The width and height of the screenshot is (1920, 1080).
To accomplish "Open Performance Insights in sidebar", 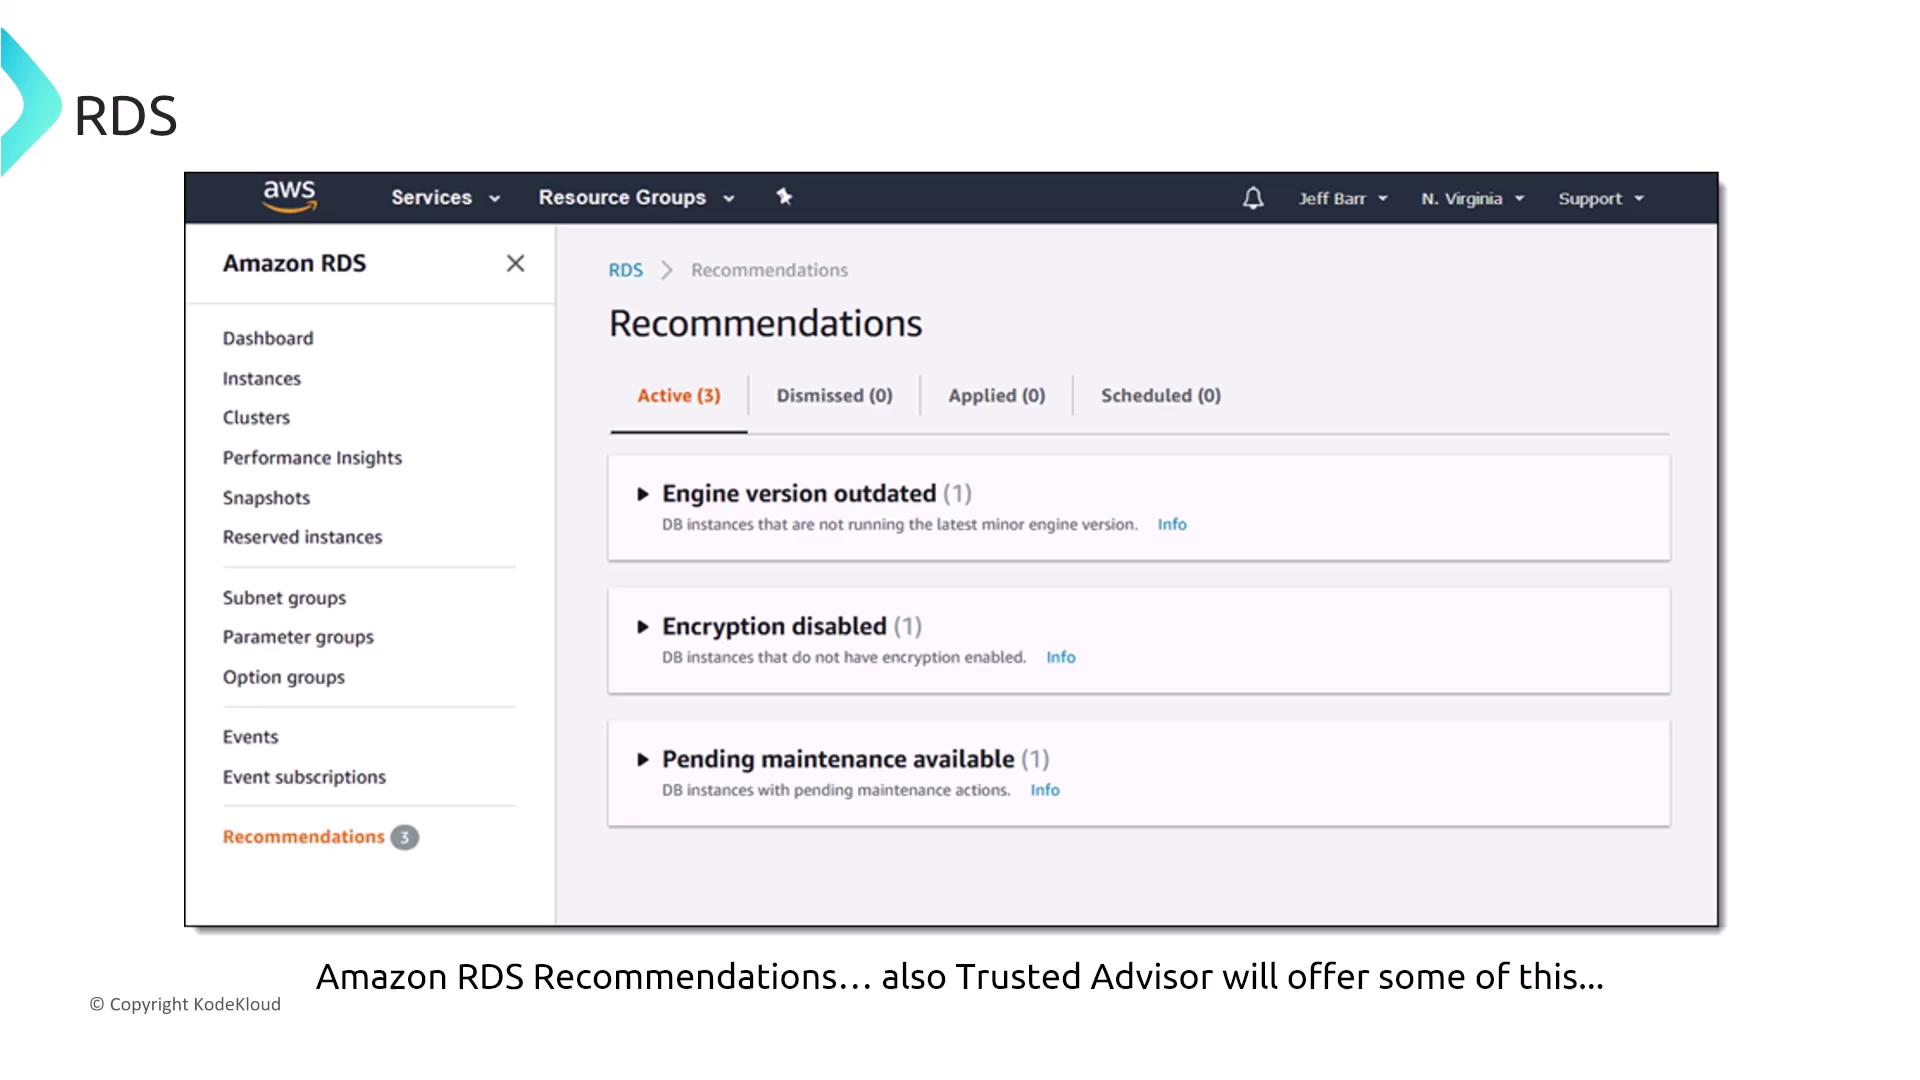I will (x=312, y=458).
